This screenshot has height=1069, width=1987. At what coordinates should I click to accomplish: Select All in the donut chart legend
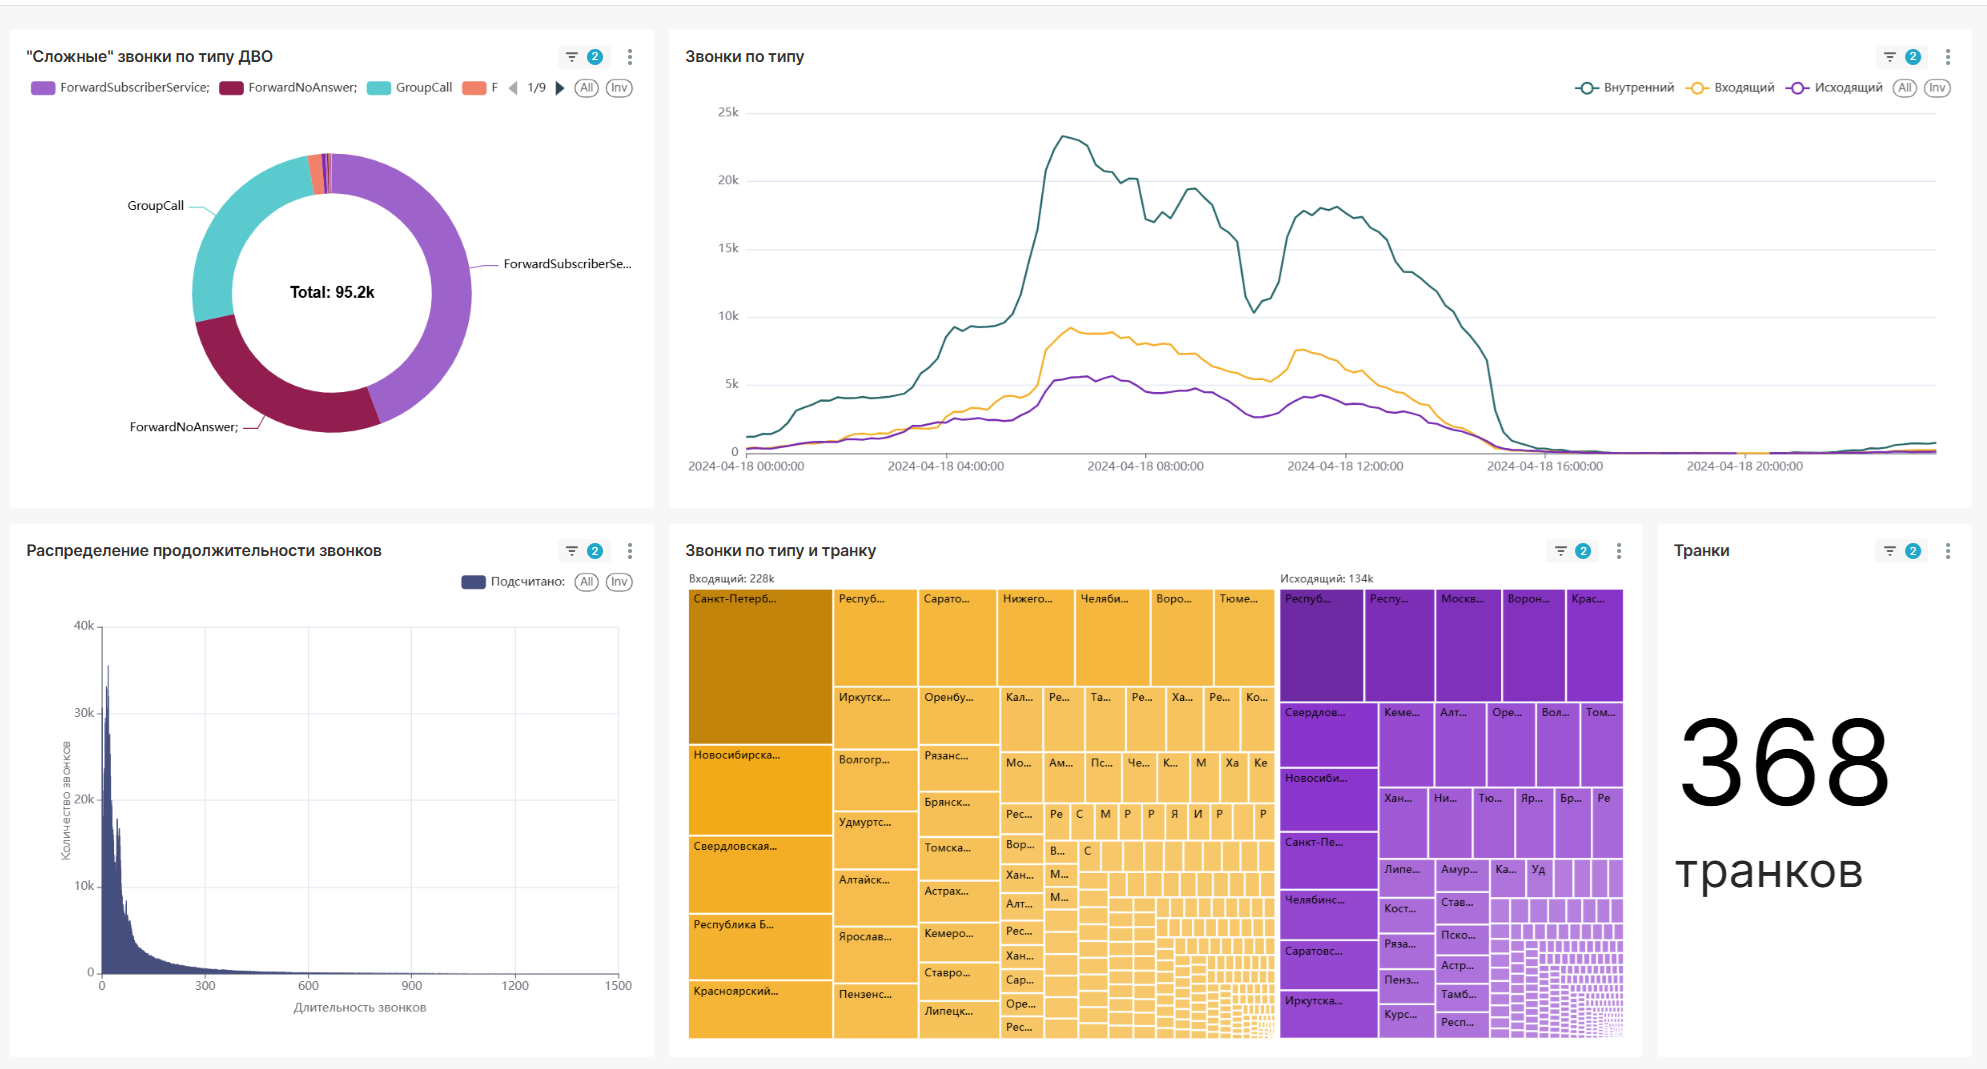(587, 88)
